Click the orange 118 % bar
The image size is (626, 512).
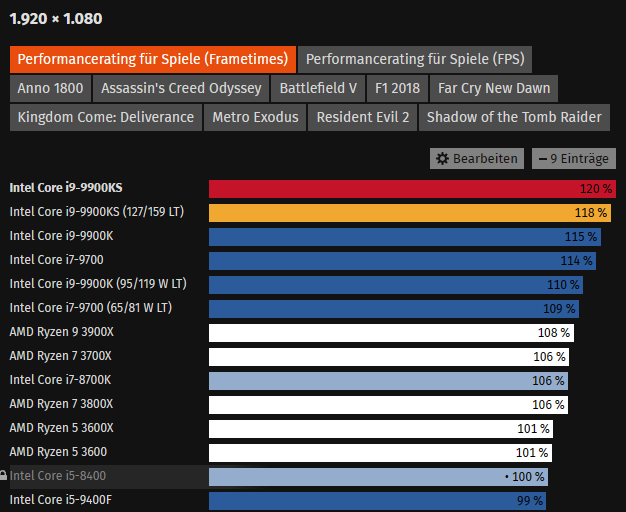410,213
